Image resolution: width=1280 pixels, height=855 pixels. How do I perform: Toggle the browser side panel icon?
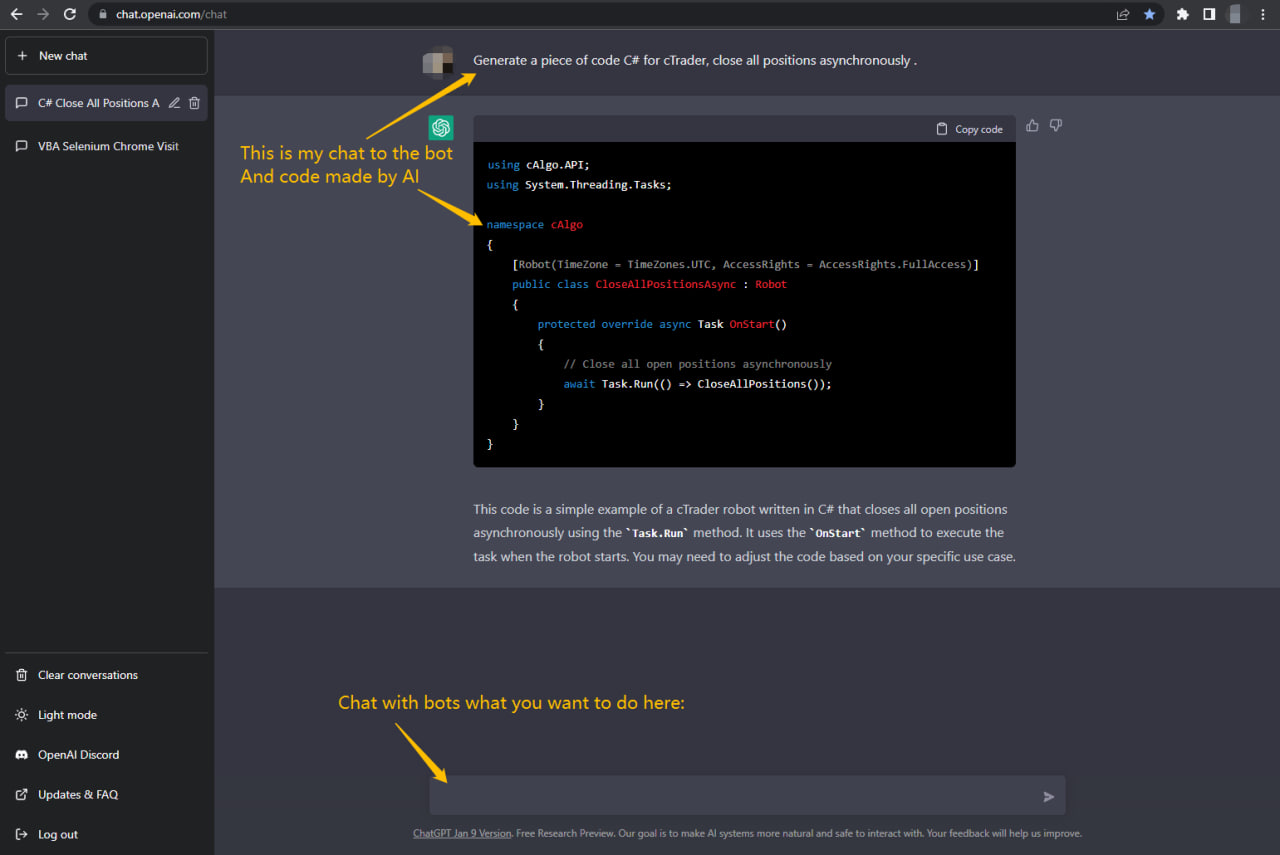(1208, 15)
